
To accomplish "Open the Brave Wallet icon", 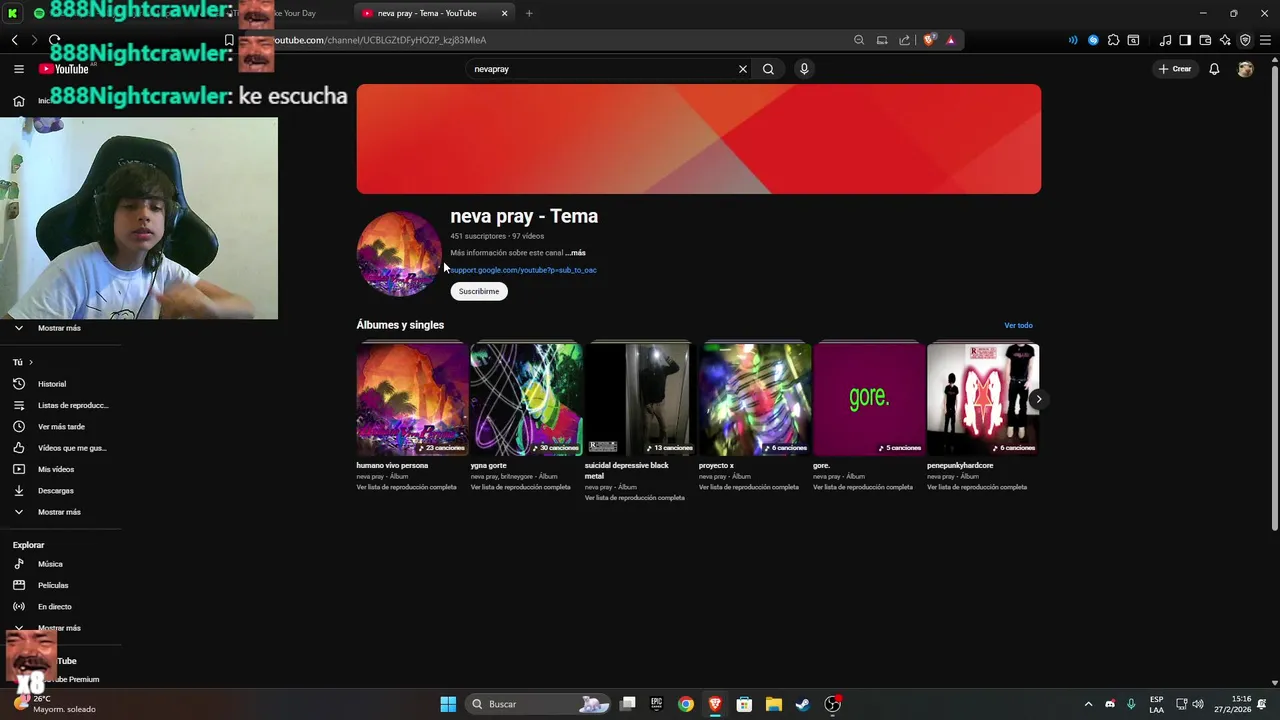I will click(1205, 40).
